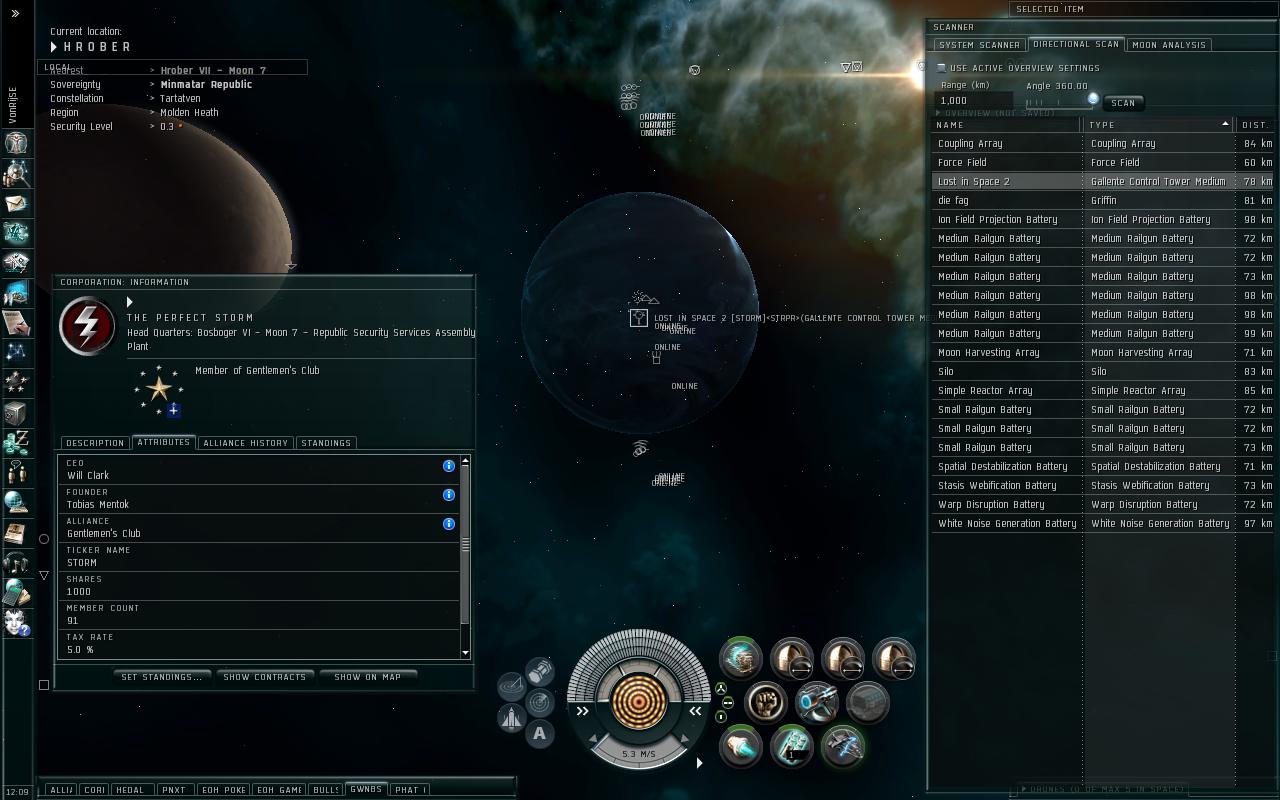Click the Show On Map button
The width and height of the screenshot is (1280, 800).
click(x=367, y=677)
